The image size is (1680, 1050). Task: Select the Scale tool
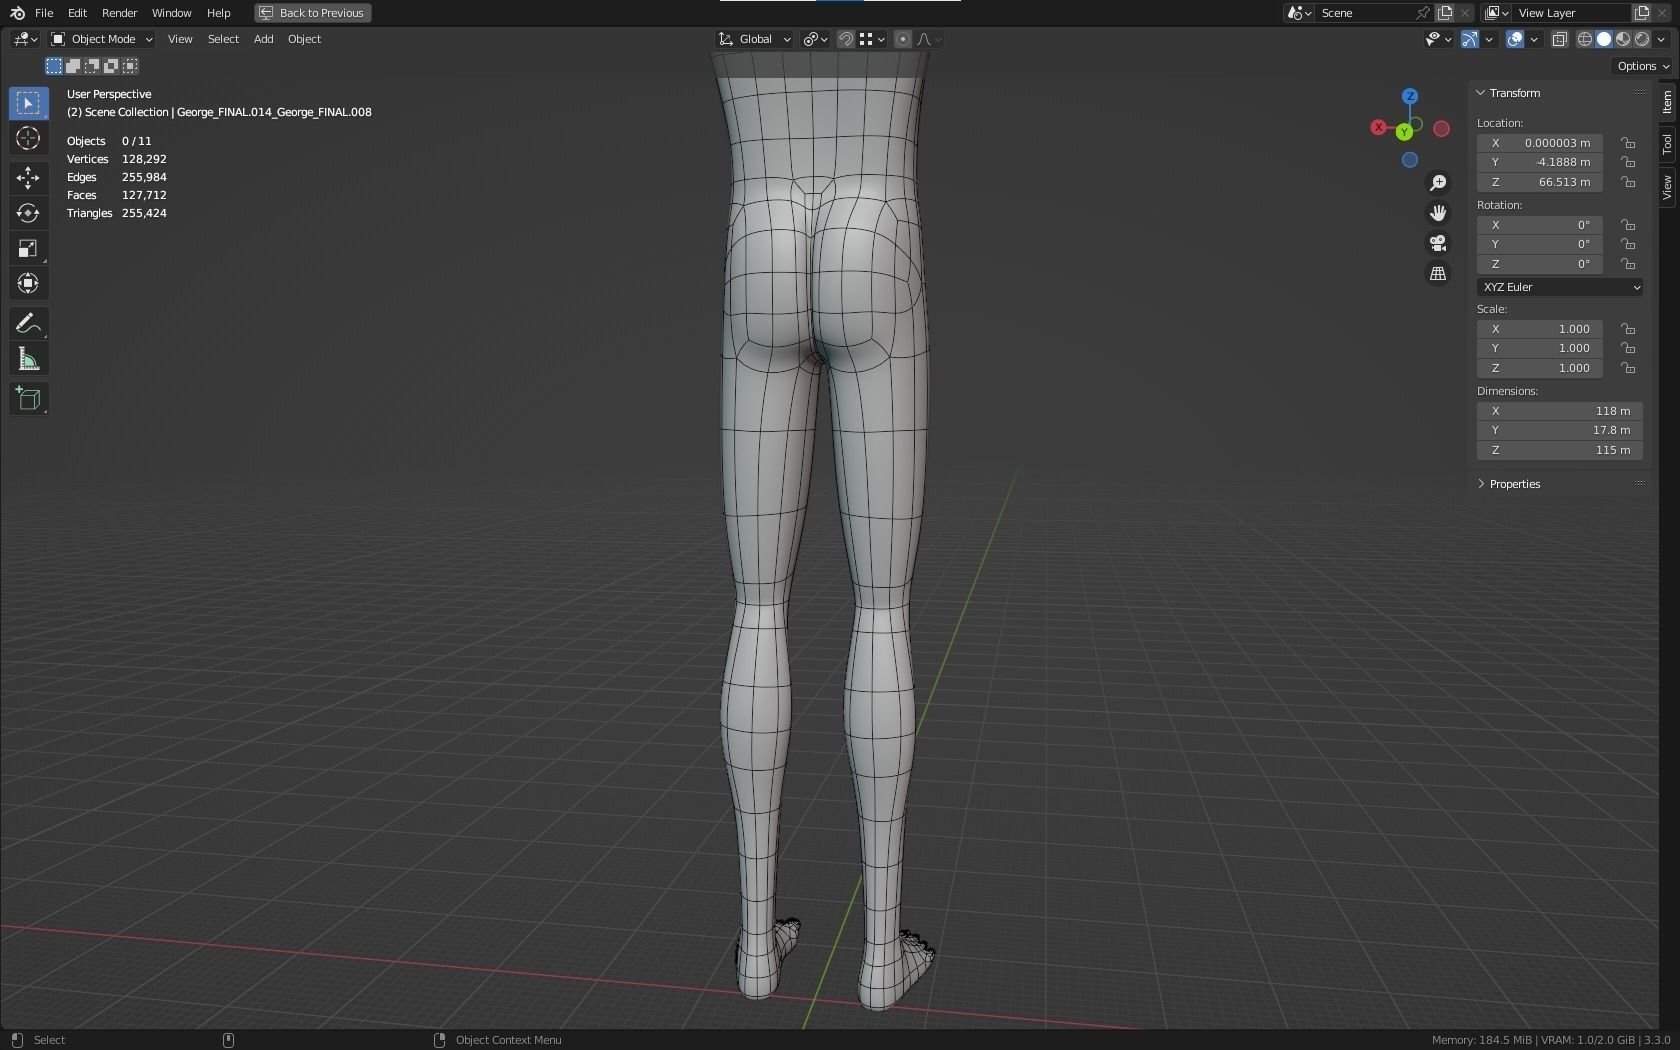click(x=28, y=248)
